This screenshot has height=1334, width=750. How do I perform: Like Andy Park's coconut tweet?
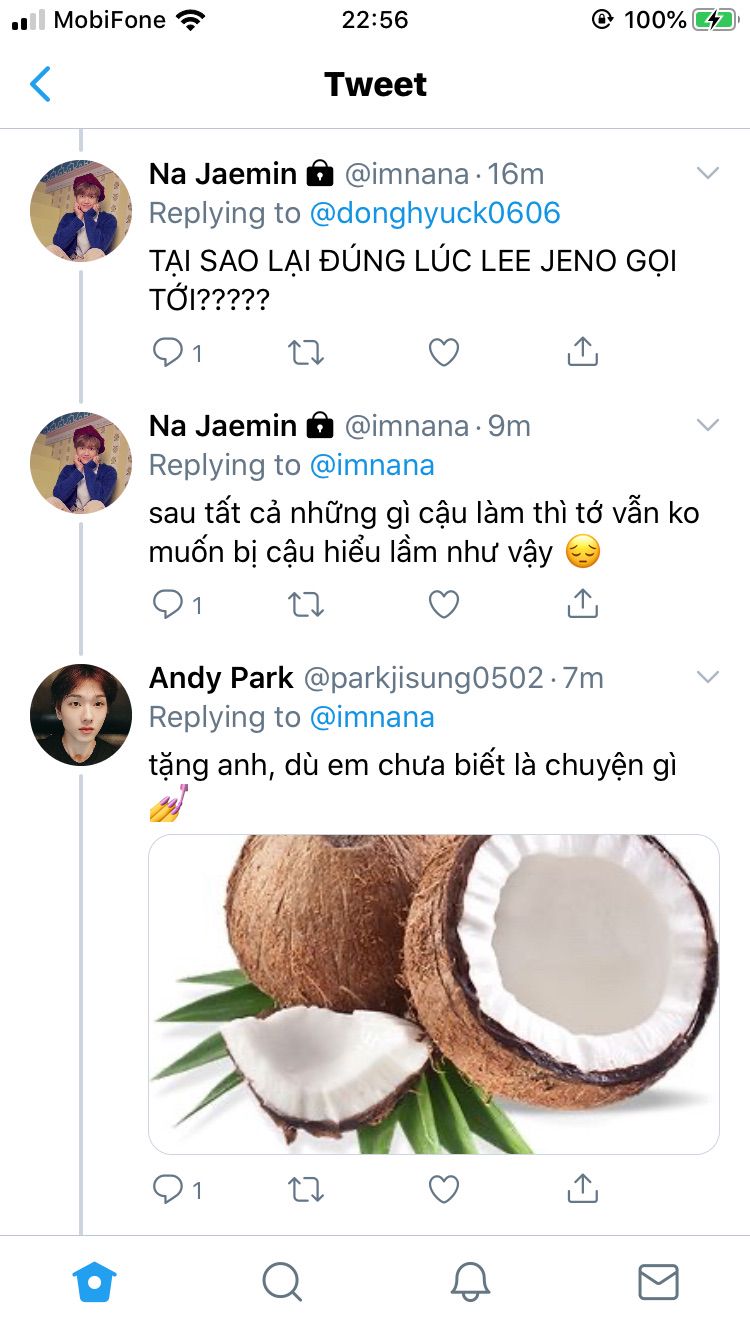click(443, 1189)
